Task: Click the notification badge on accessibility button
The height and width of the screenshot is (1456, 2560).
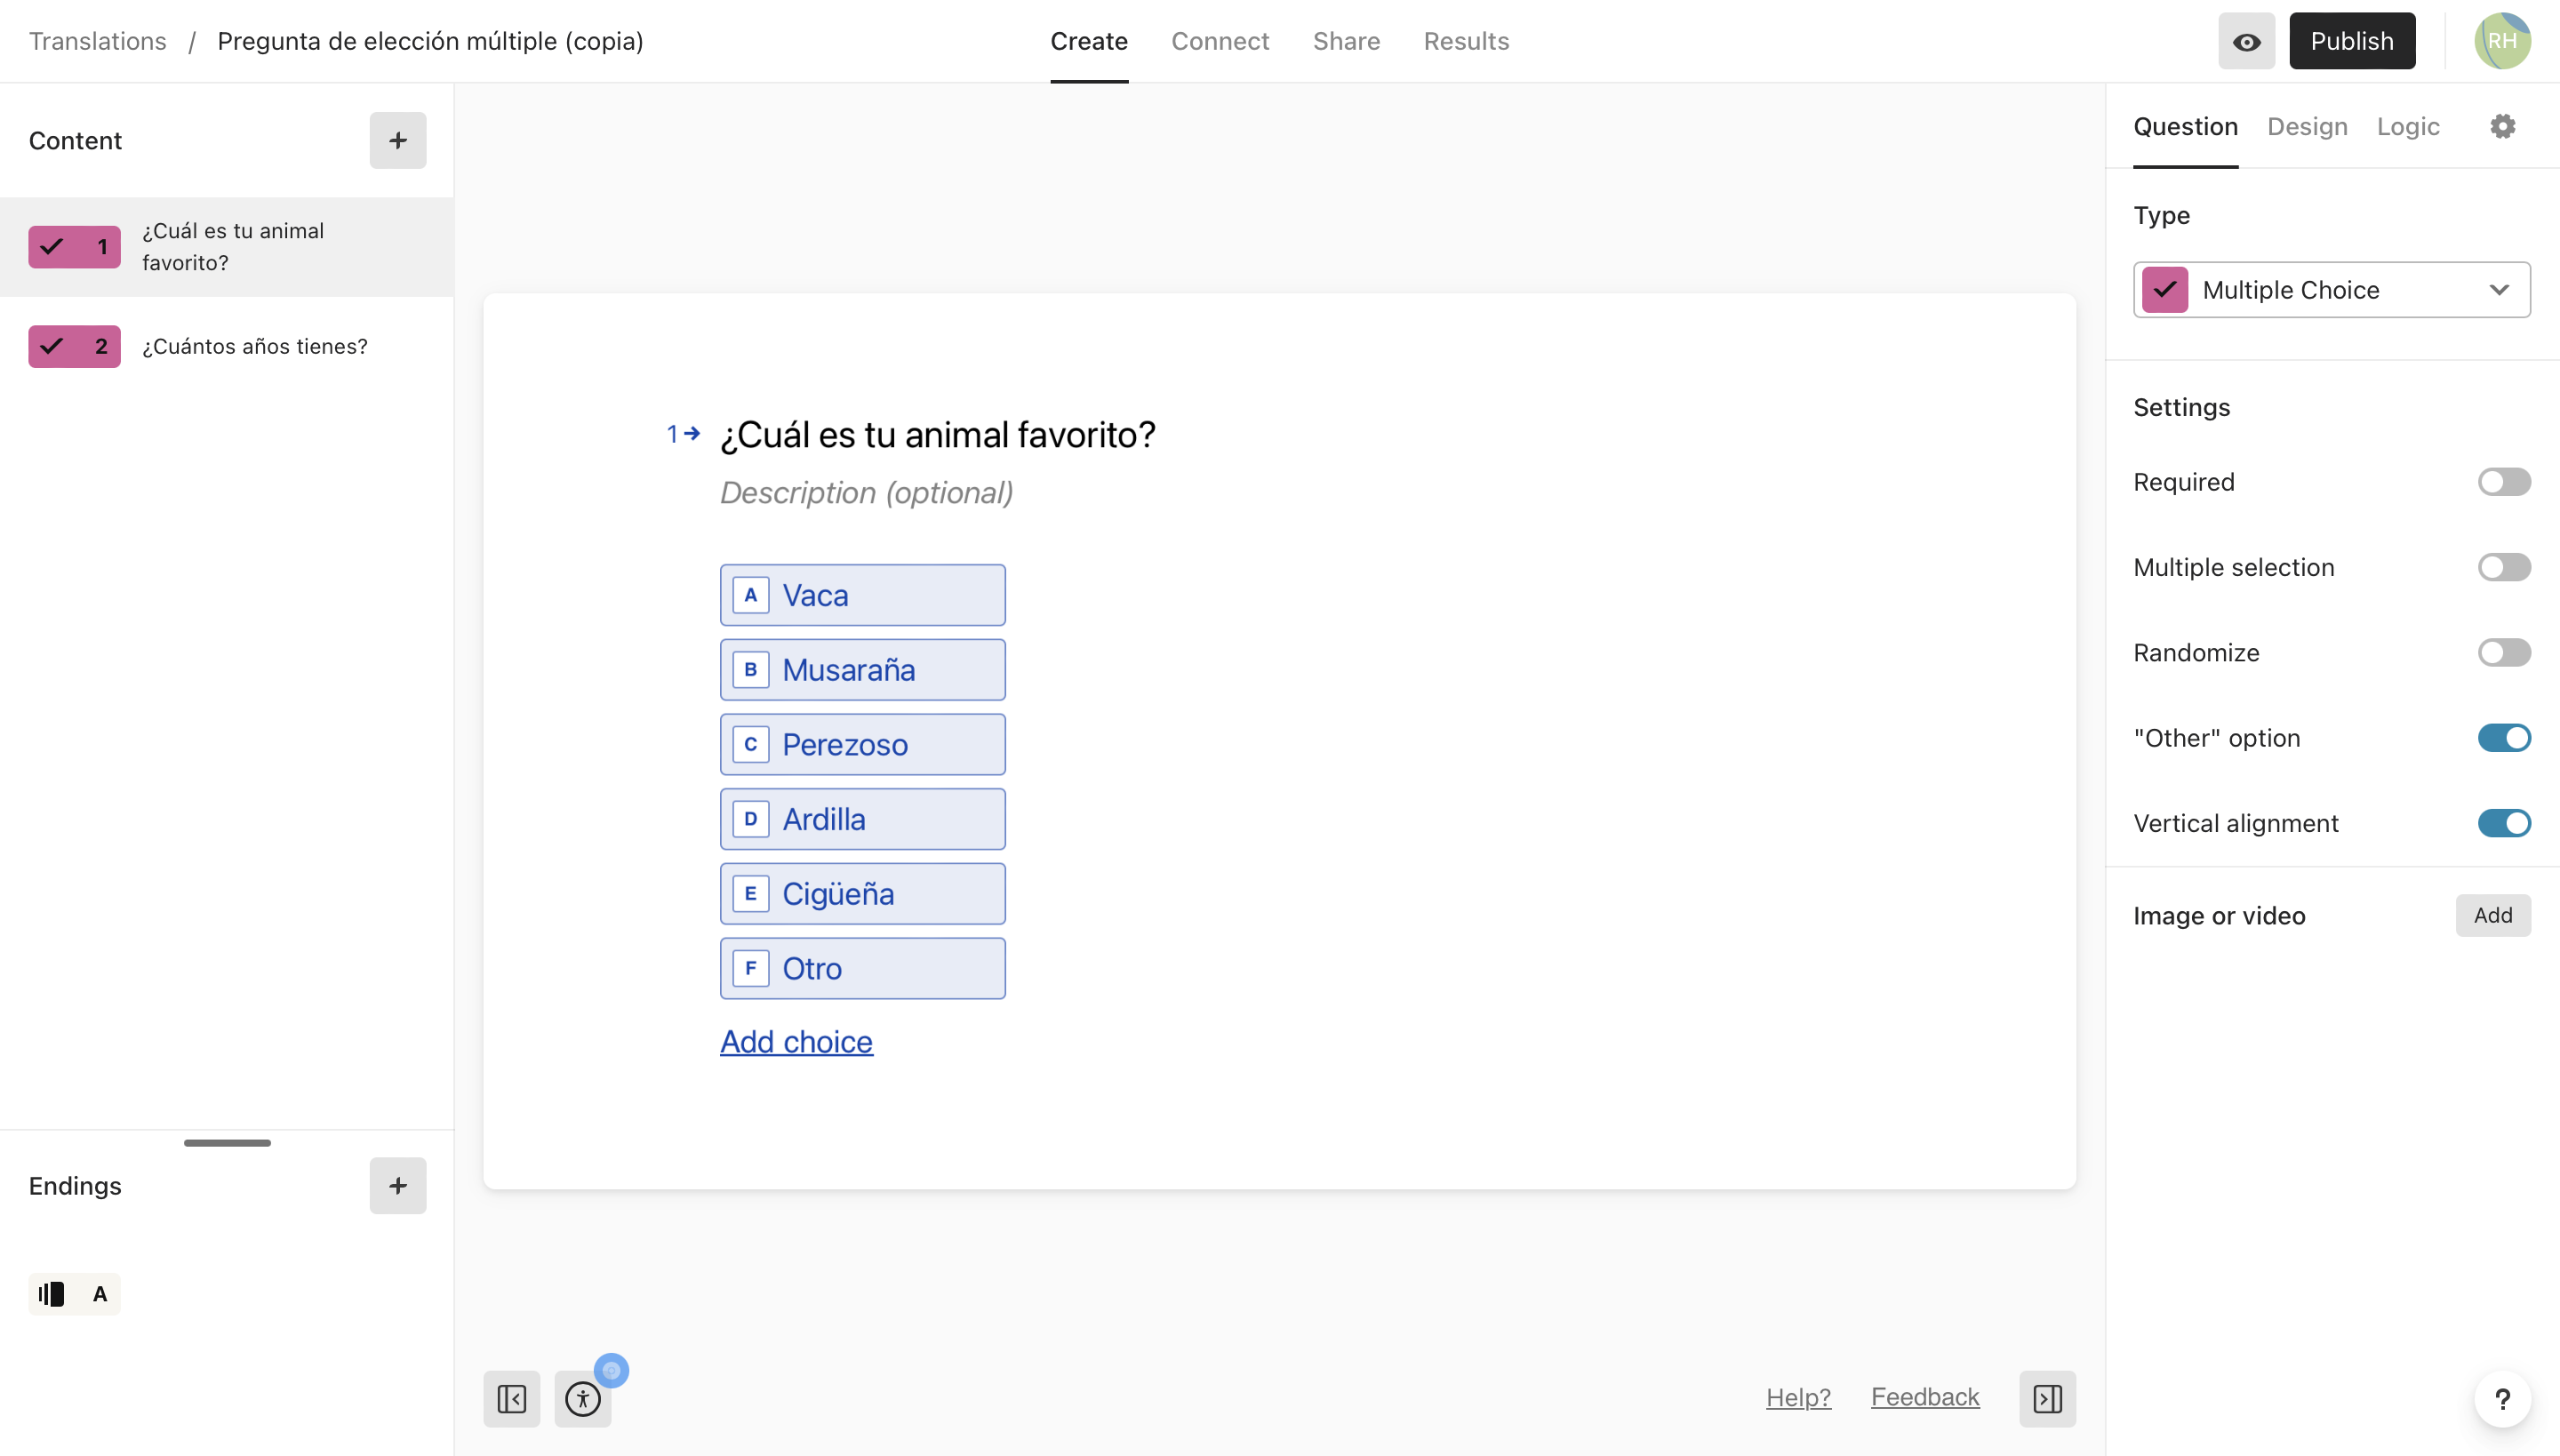Action: tap(612, 1370)
